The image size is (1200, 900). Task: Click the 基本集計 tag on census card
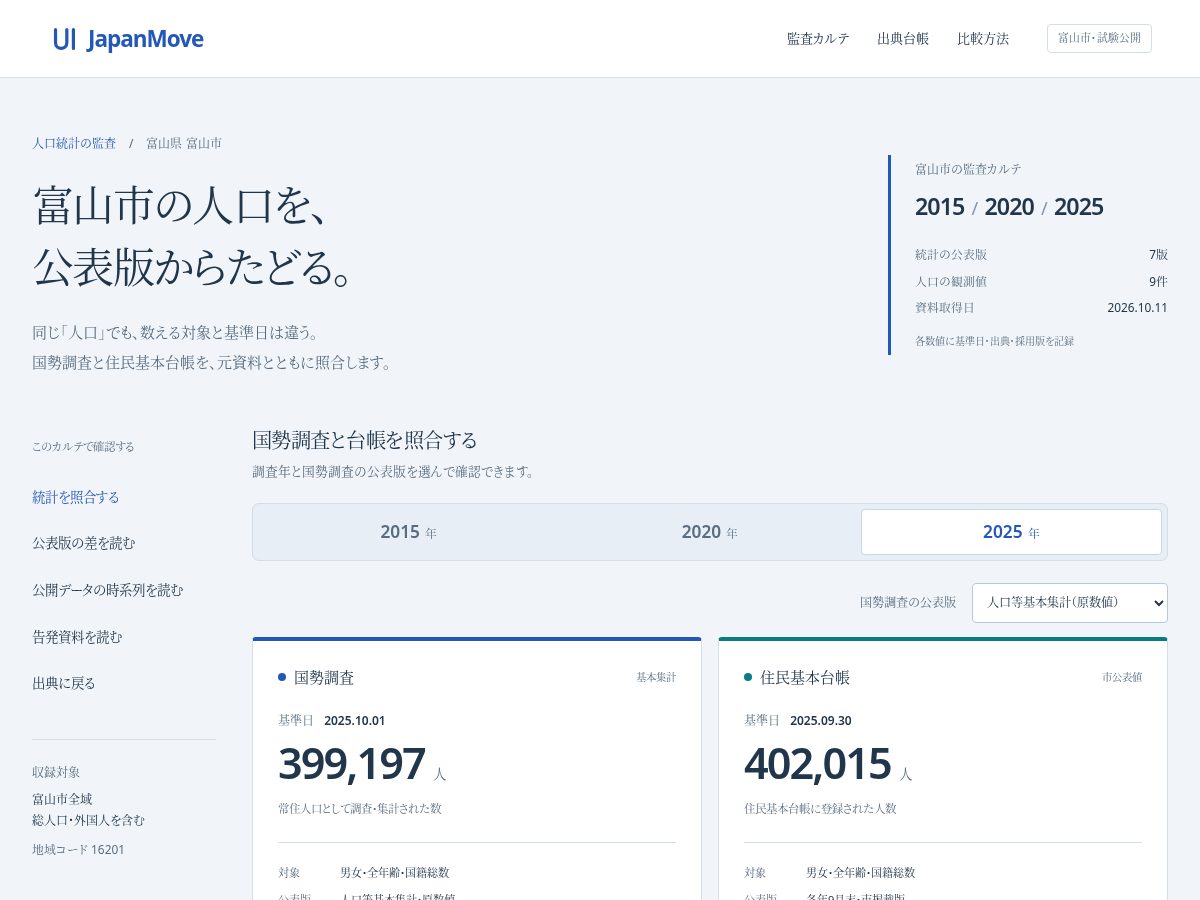coord(656,677)
